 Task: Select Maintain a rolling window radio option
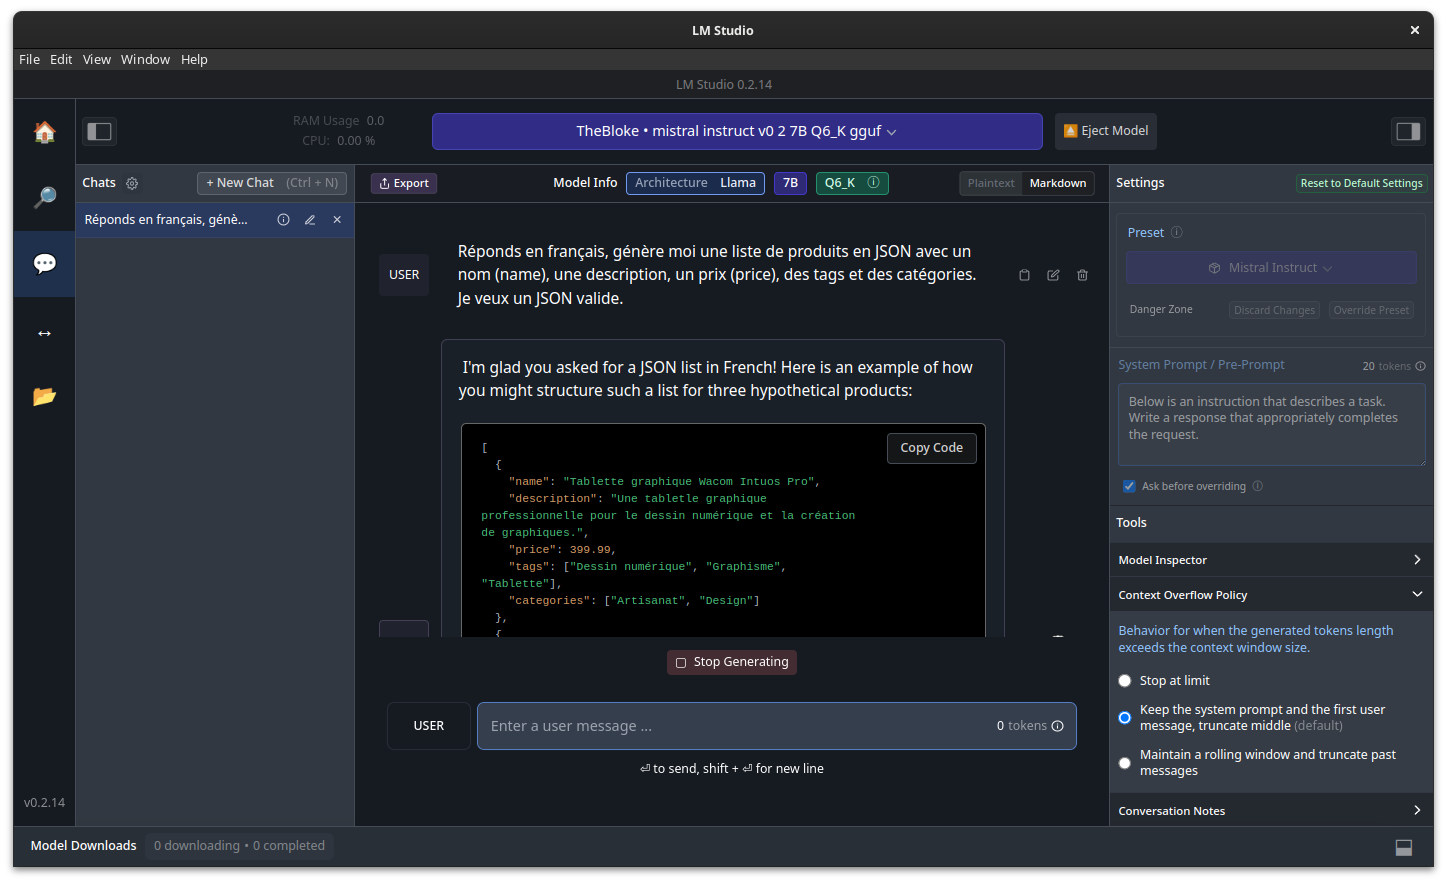(x=1125, y=763)
